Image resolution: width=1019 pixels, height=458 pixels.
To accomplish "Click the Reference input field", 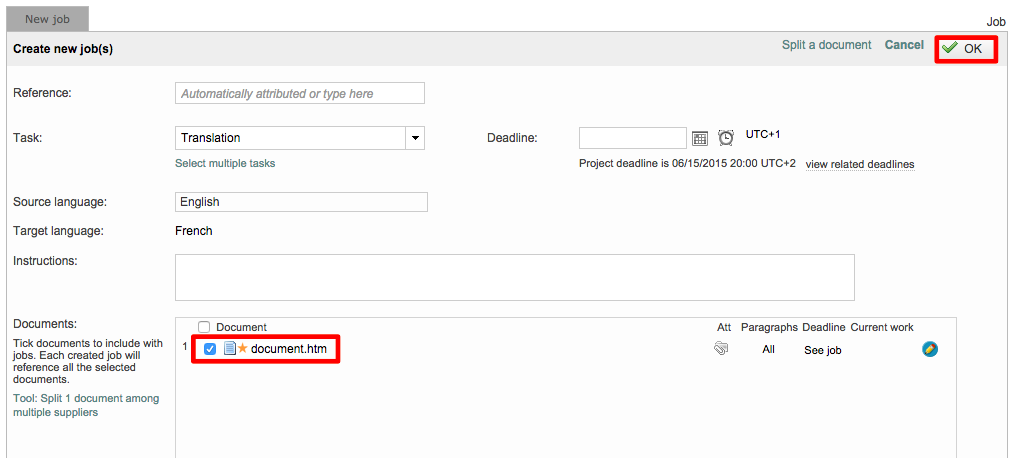I will 300,93.
